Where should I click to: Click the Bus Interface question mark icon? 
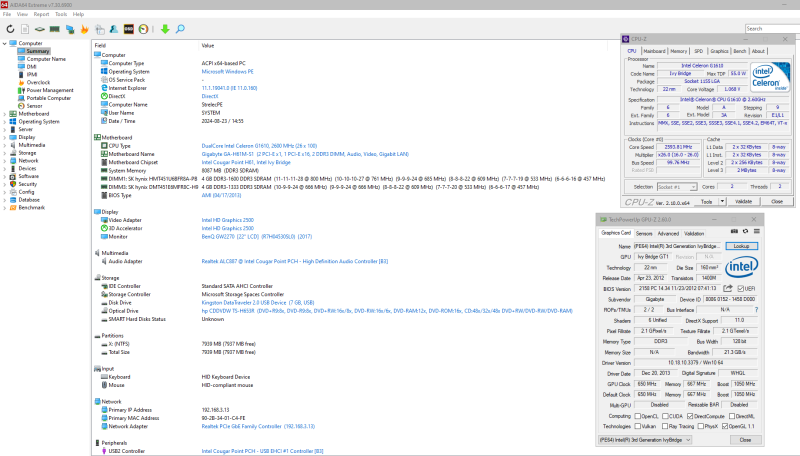756,310
